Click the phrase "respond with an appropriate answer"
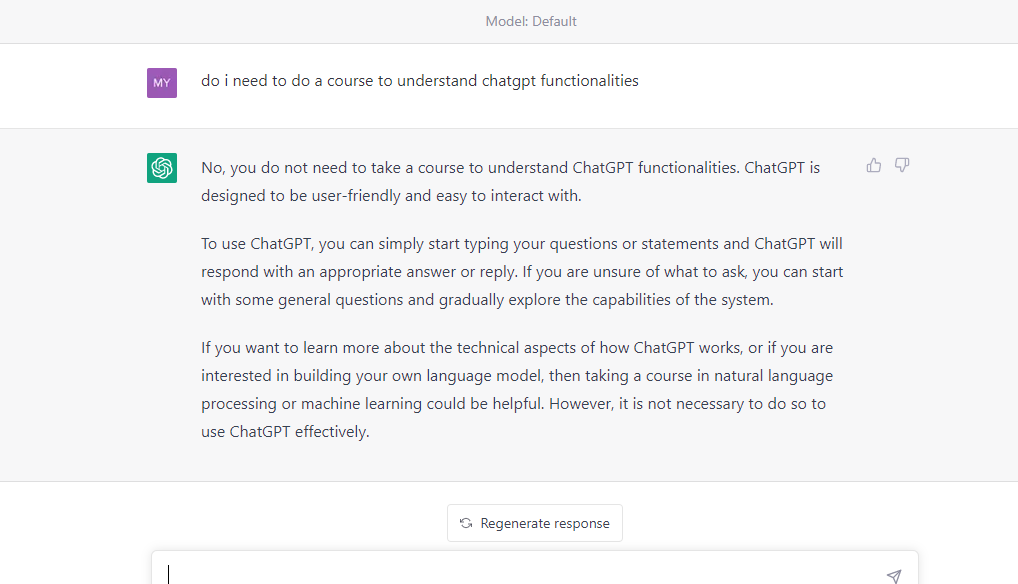This screenshot has width=1018, height=584. (329, 272)
